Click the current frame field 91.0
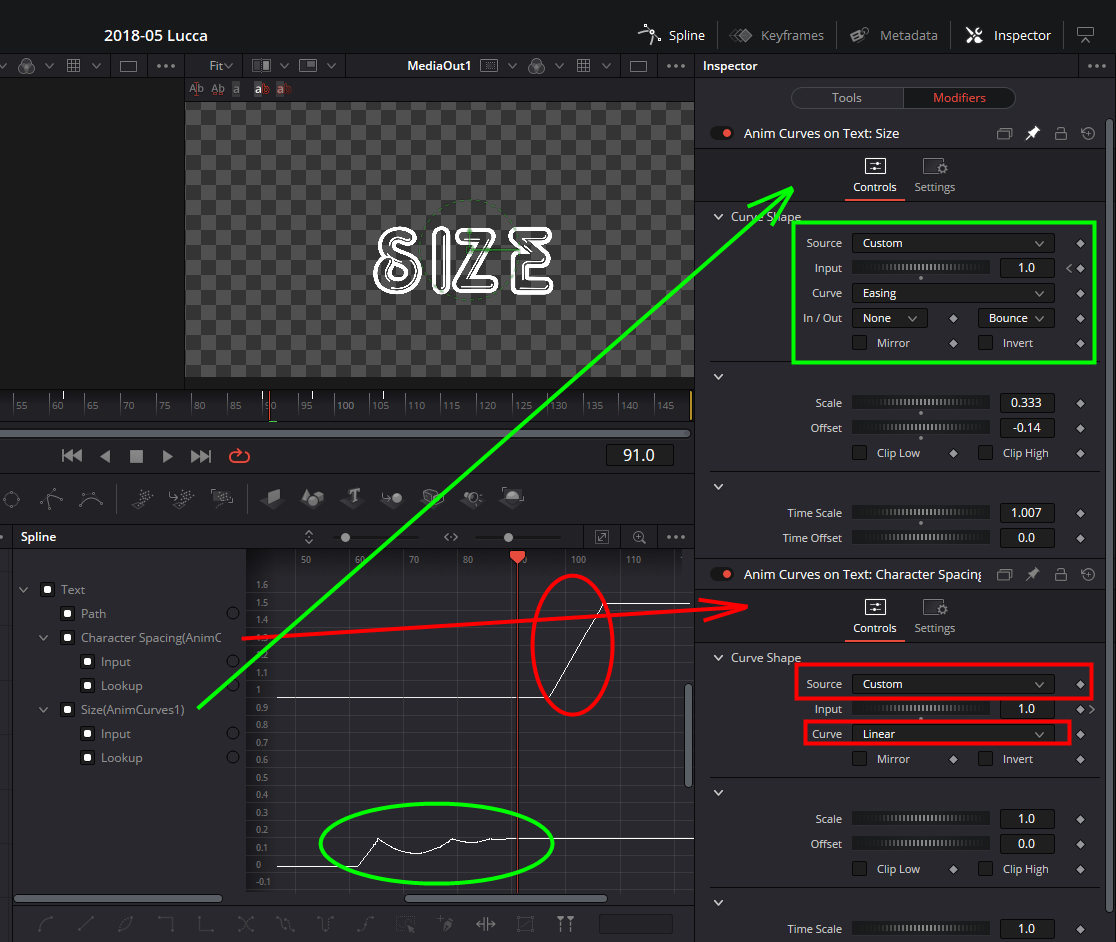Image resolution: width=1116 pixels, height=942 pixels. (x=639, y=455)
